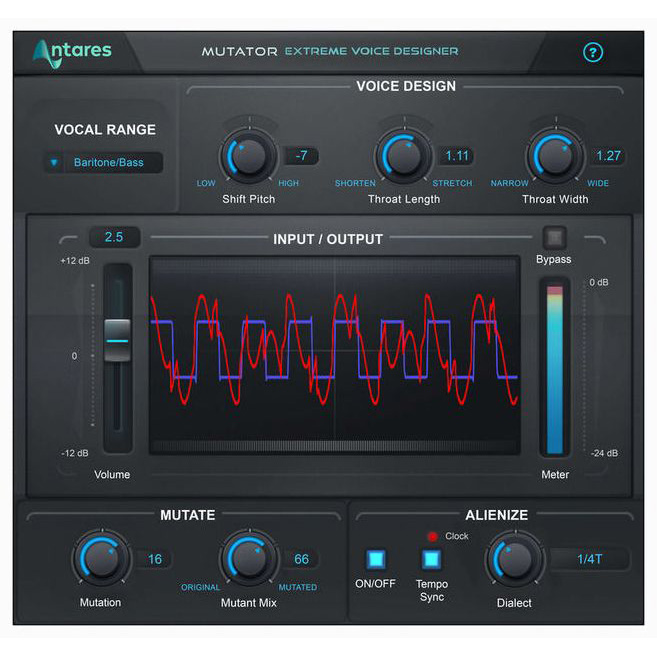Click the INPUT / OUTPUT section title
657x657 pixels.
click(x=328, y=239)
